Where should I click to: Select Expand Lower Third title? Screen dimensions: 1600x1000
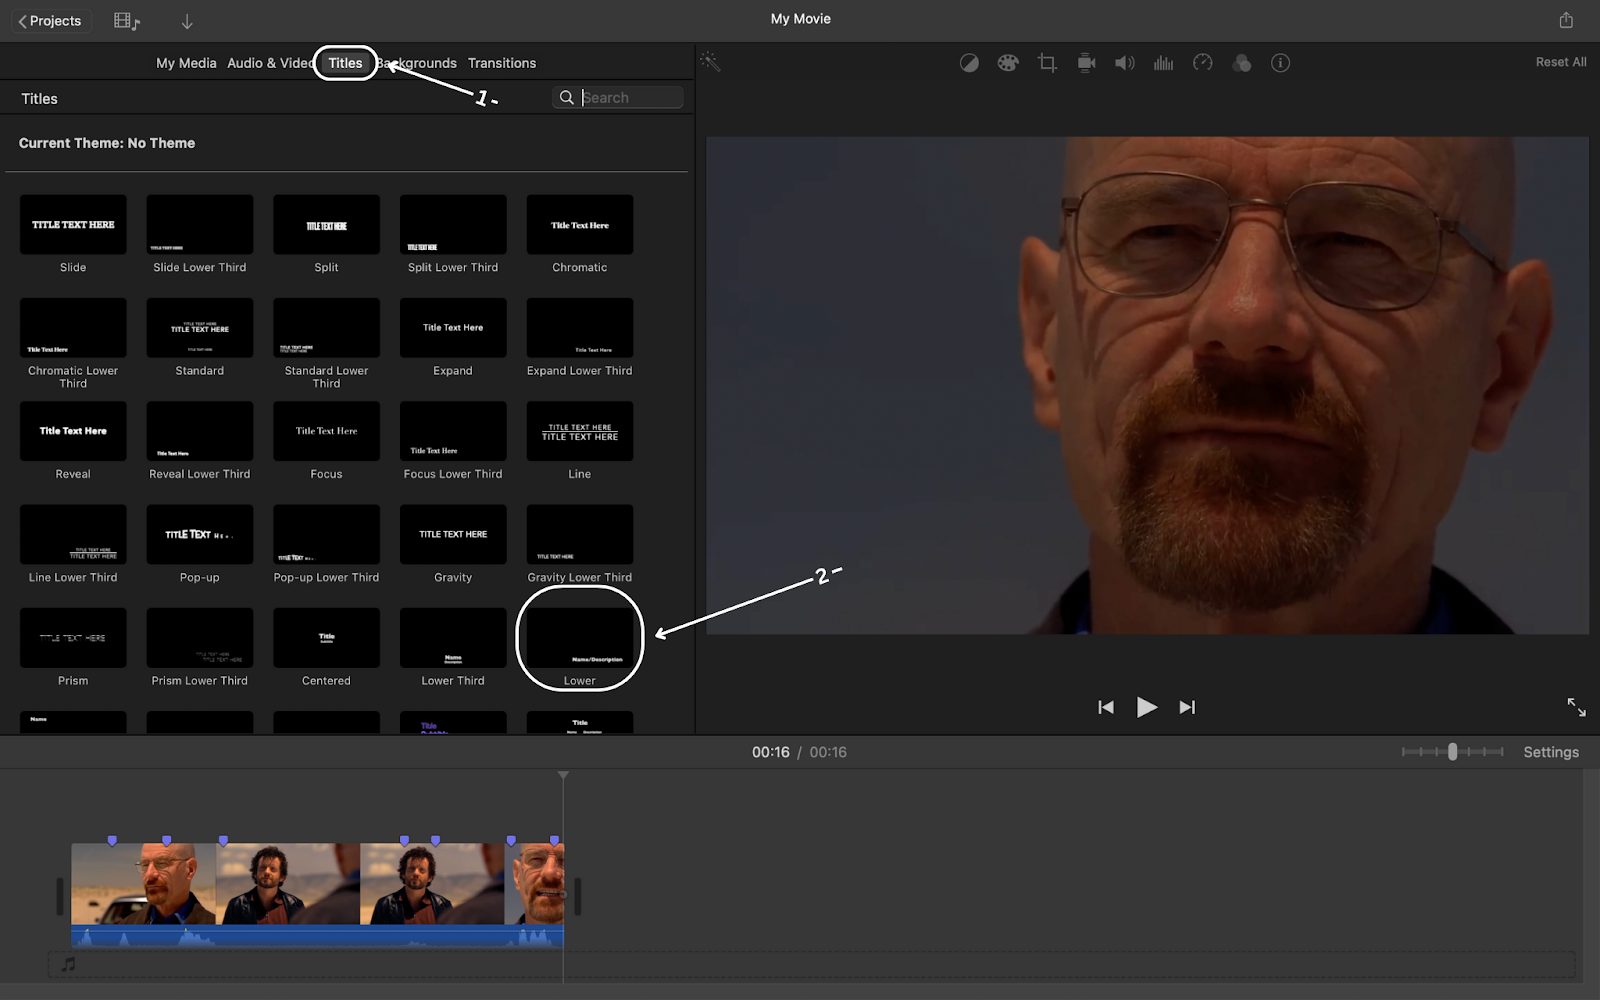tap(580, 328)
